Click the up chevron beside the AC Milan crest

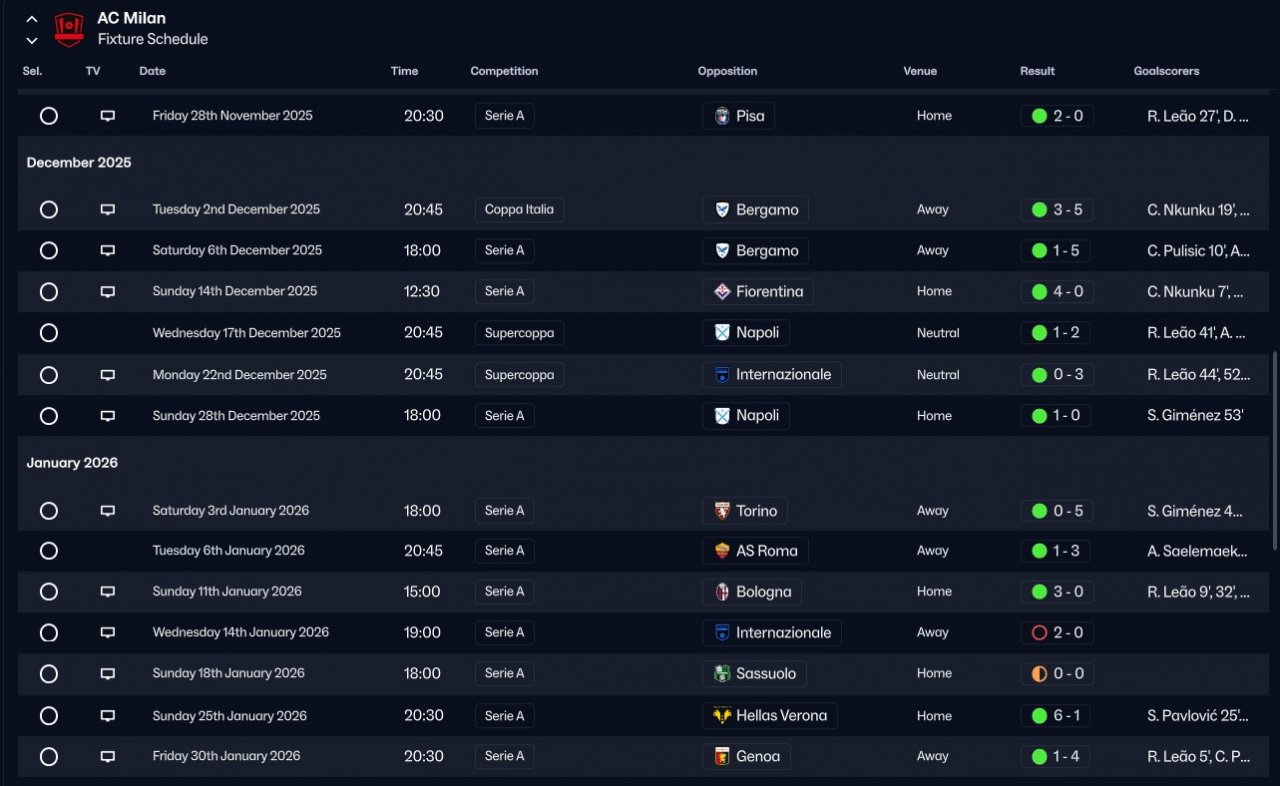pyautogui.click(x=32, y=19)
